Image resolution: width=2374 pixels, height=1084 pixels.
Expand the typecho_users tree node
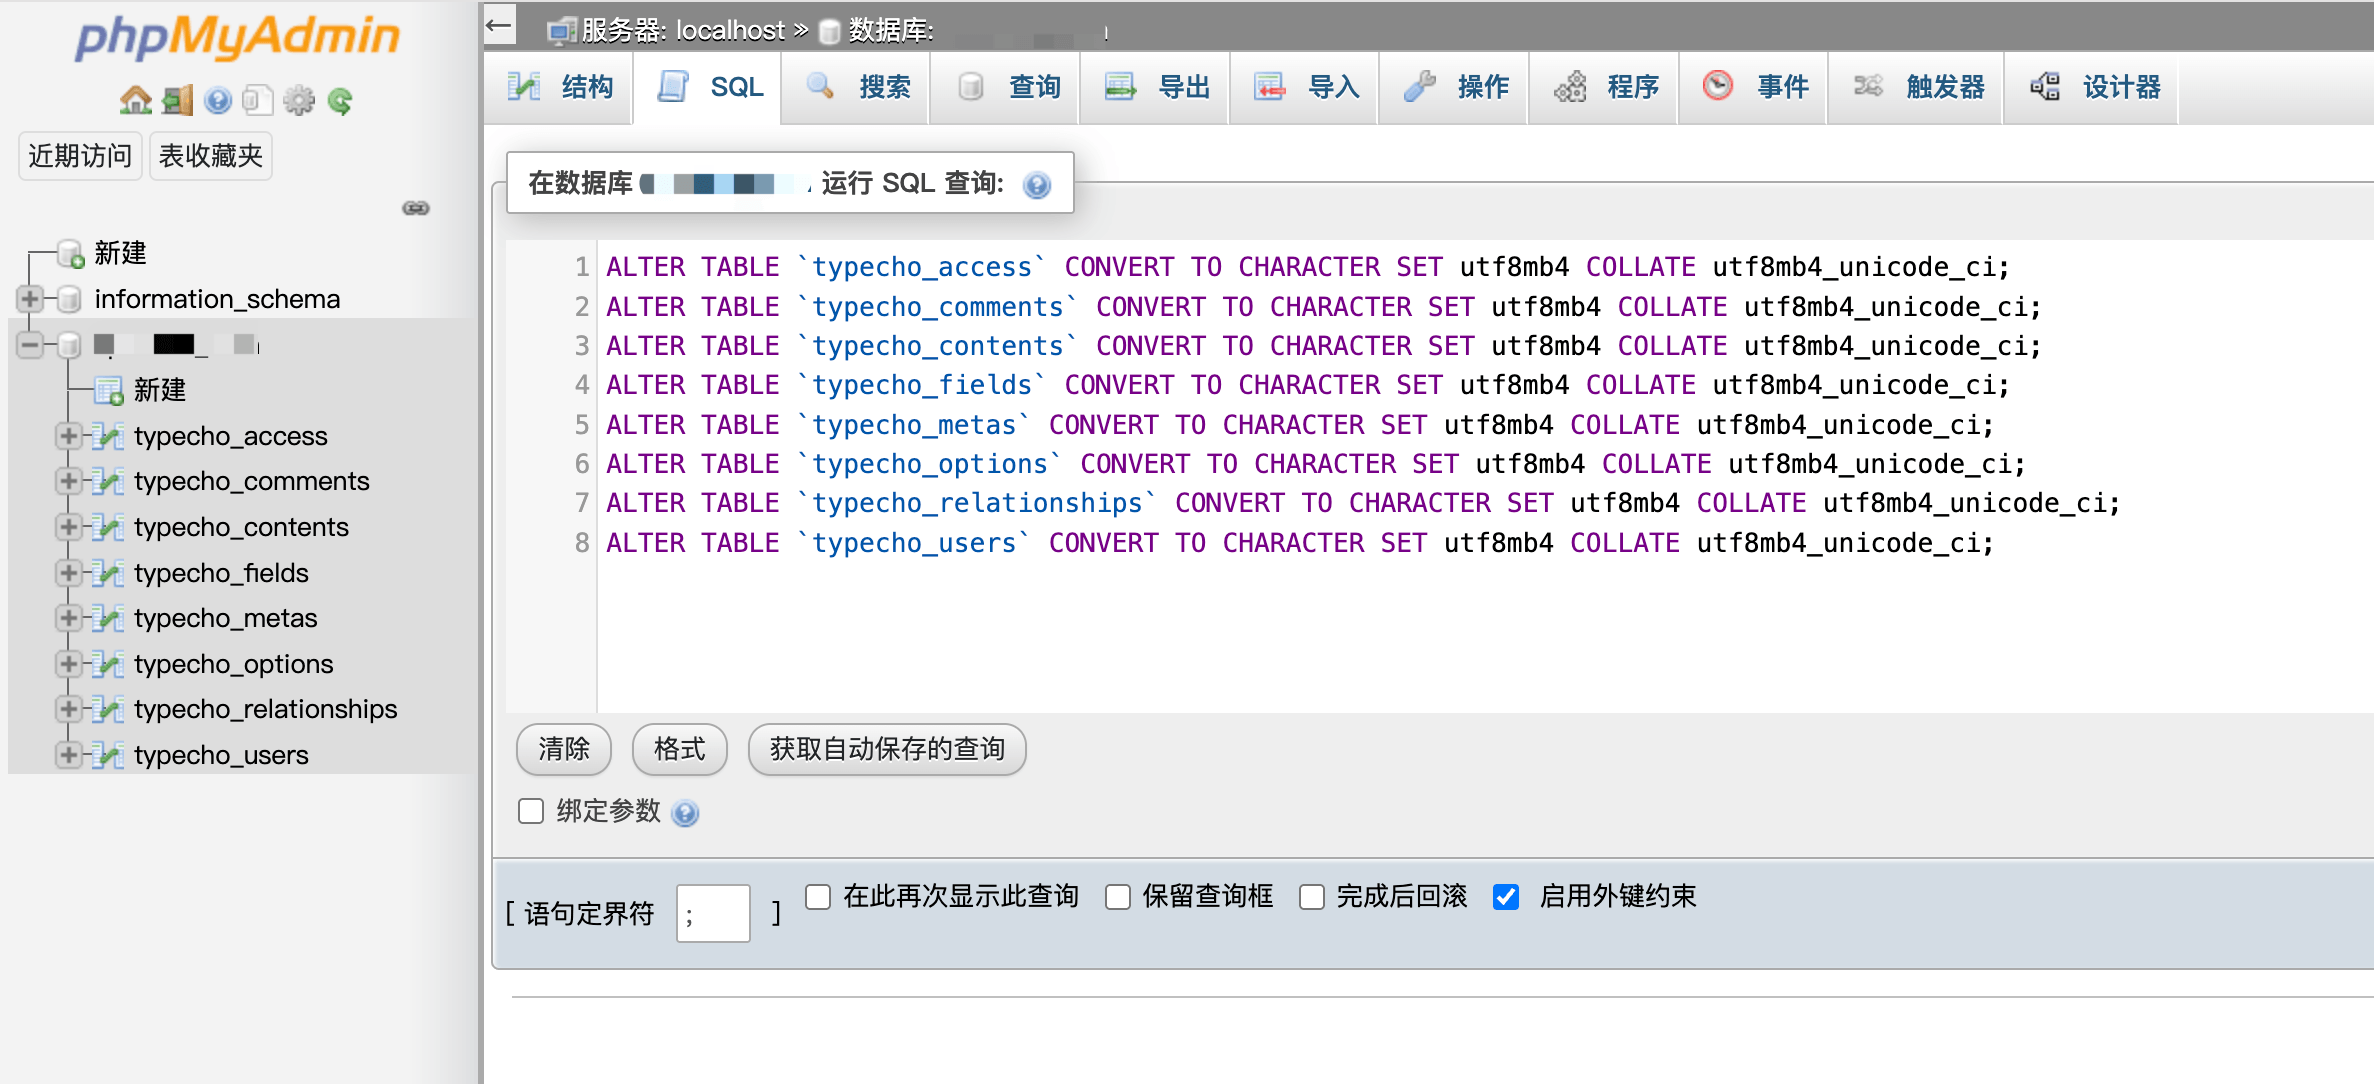(x=68, y=755)
